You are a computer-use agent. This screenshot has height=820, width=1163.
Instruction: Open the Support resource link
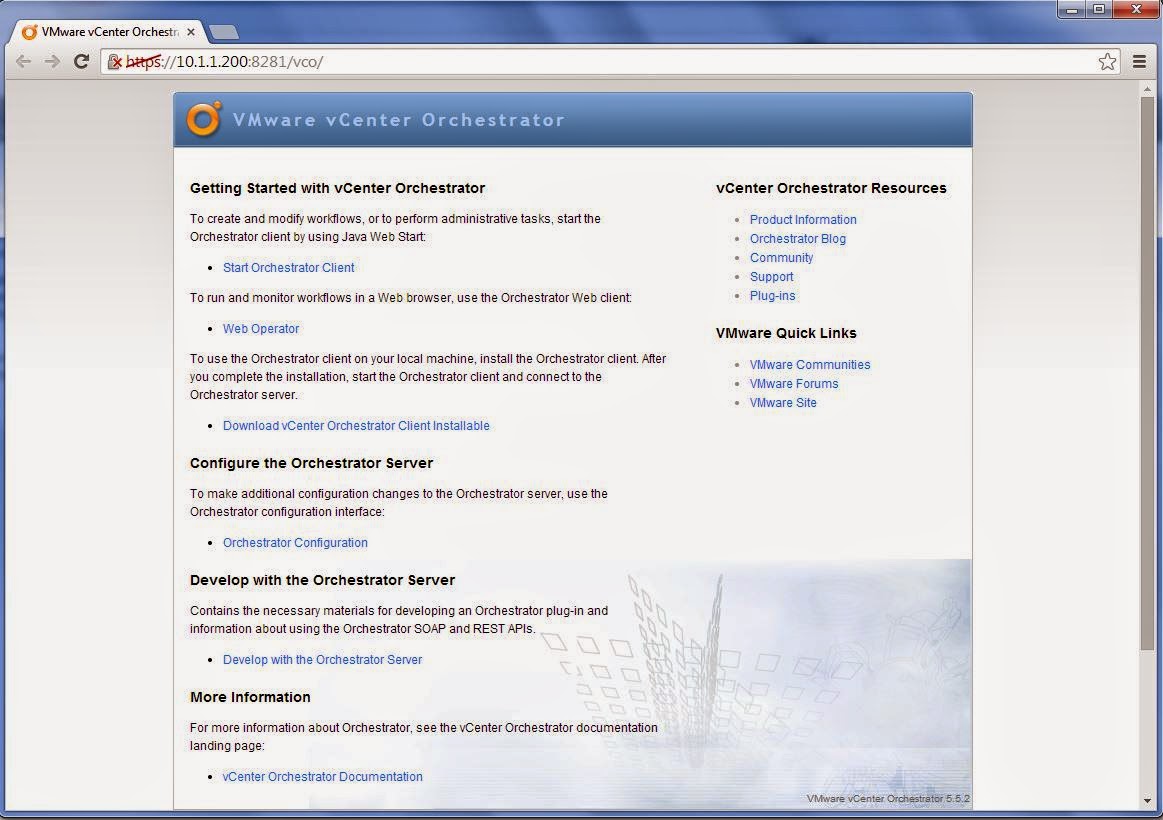771,277
